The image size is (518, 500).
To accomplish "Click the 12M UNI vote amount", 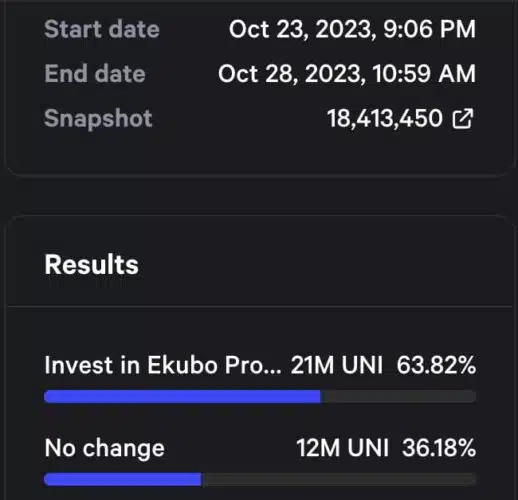I will coord(342,448).
